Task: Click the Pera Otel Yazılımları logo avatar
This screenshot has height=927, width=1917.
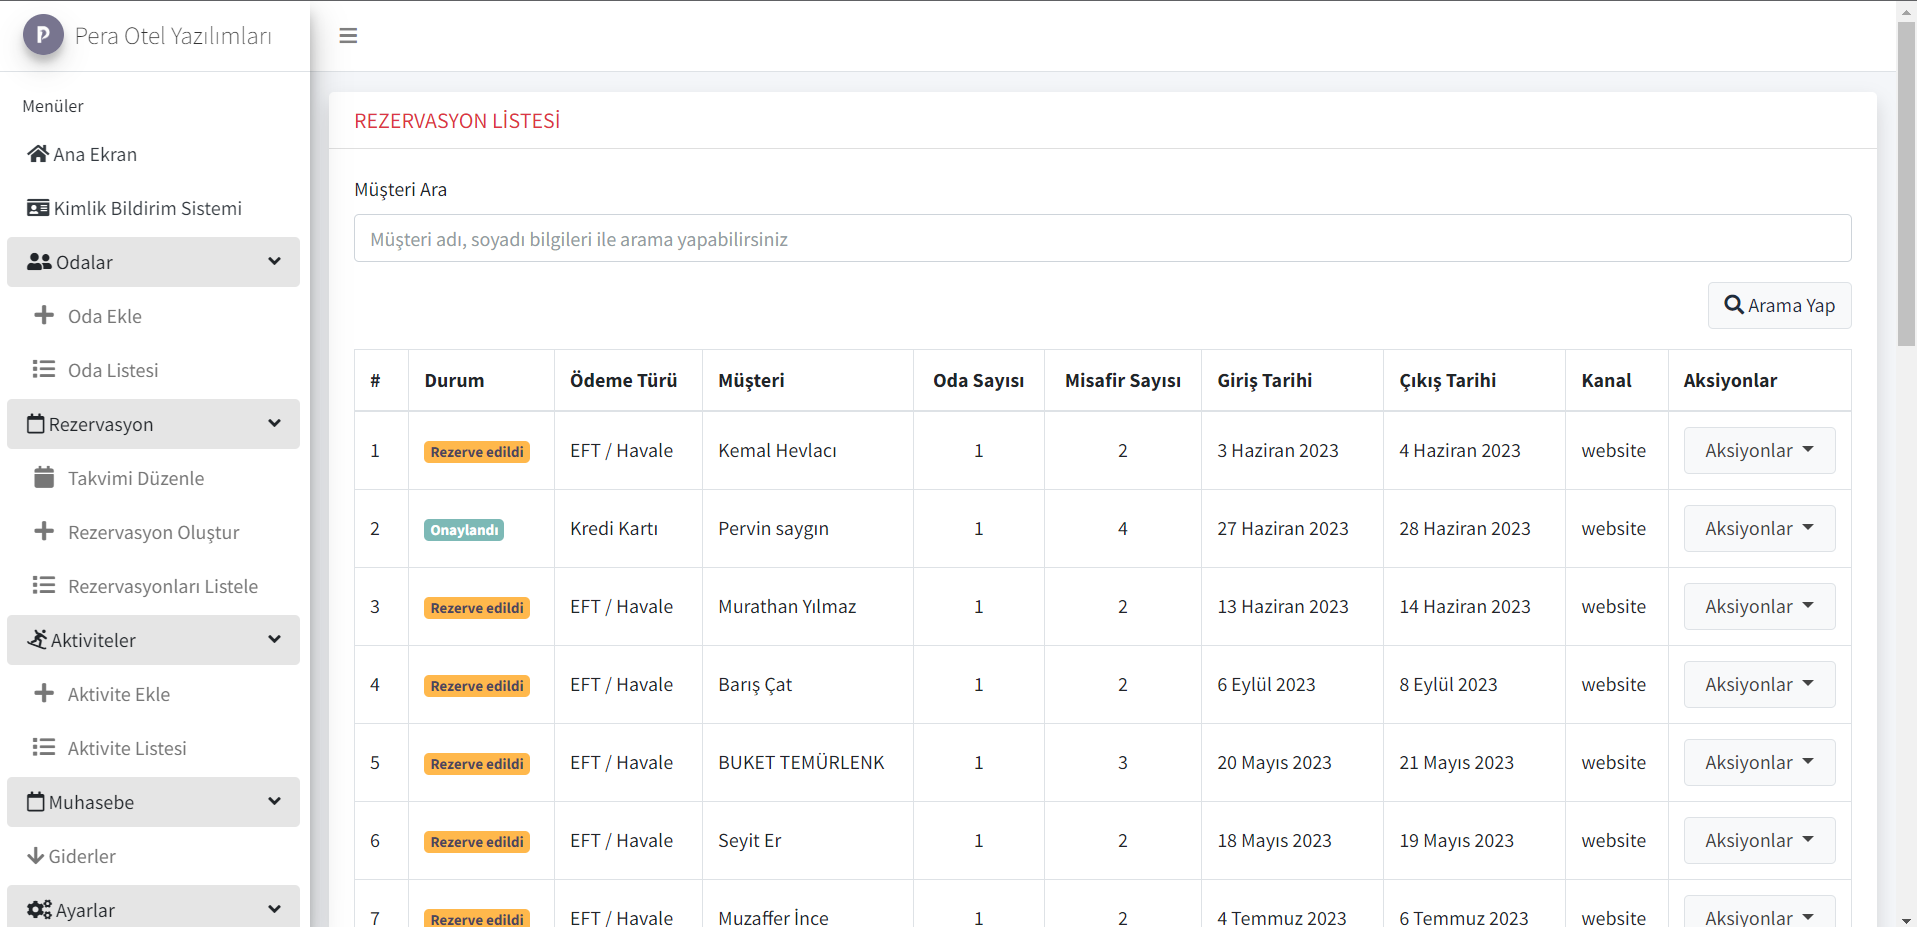Action: pos(43,35)
